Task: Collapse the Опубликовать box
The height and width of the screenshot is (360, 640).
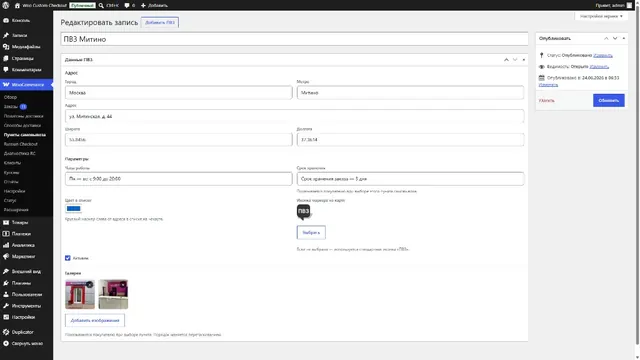Action: 624,38
